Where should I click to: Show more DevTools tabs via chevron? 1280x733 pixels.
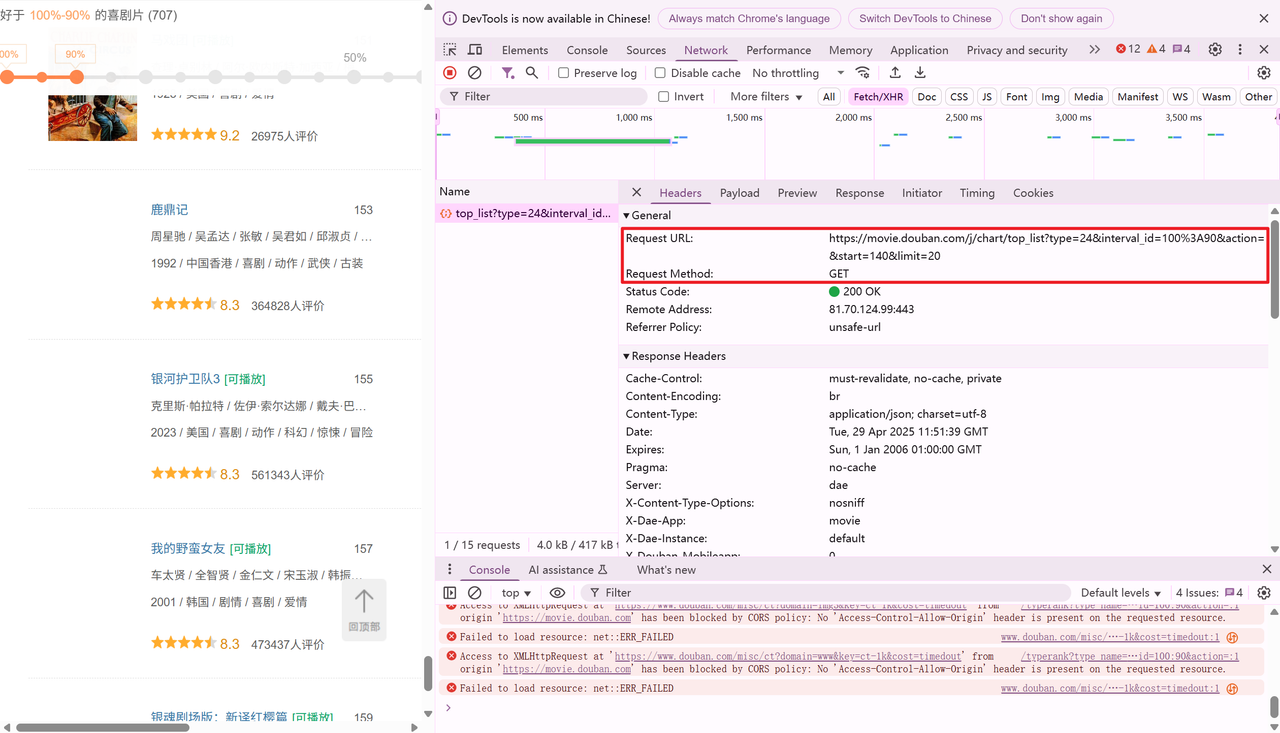click(x=1094, y=50)
